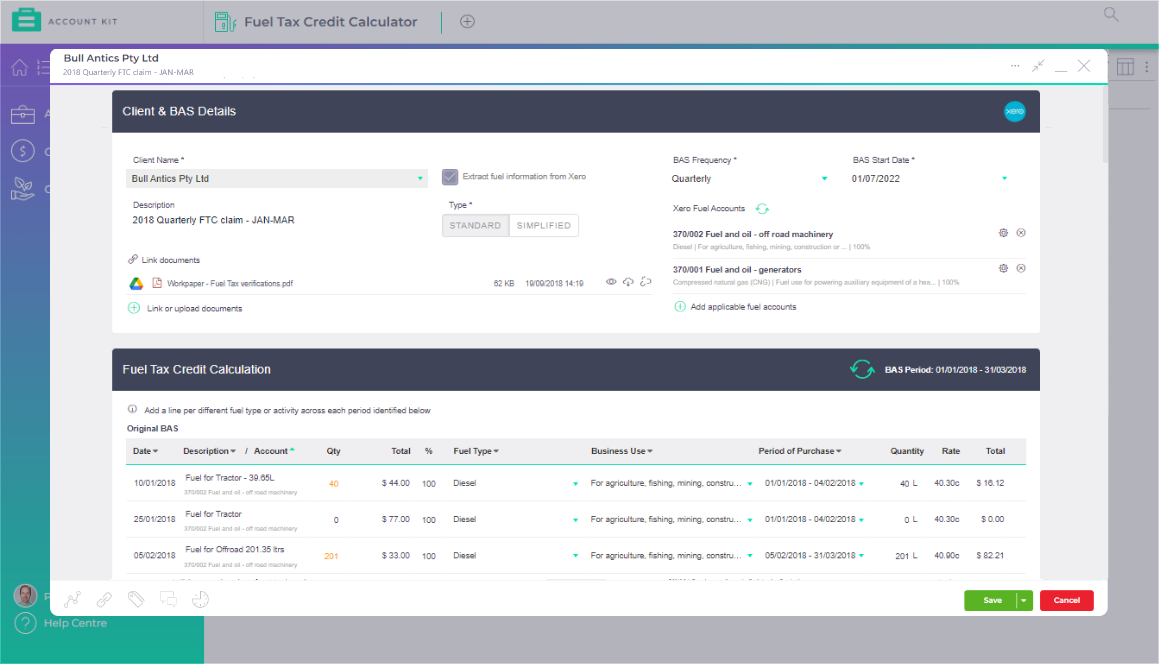Switch type to STANDARD

coord(475,225)
